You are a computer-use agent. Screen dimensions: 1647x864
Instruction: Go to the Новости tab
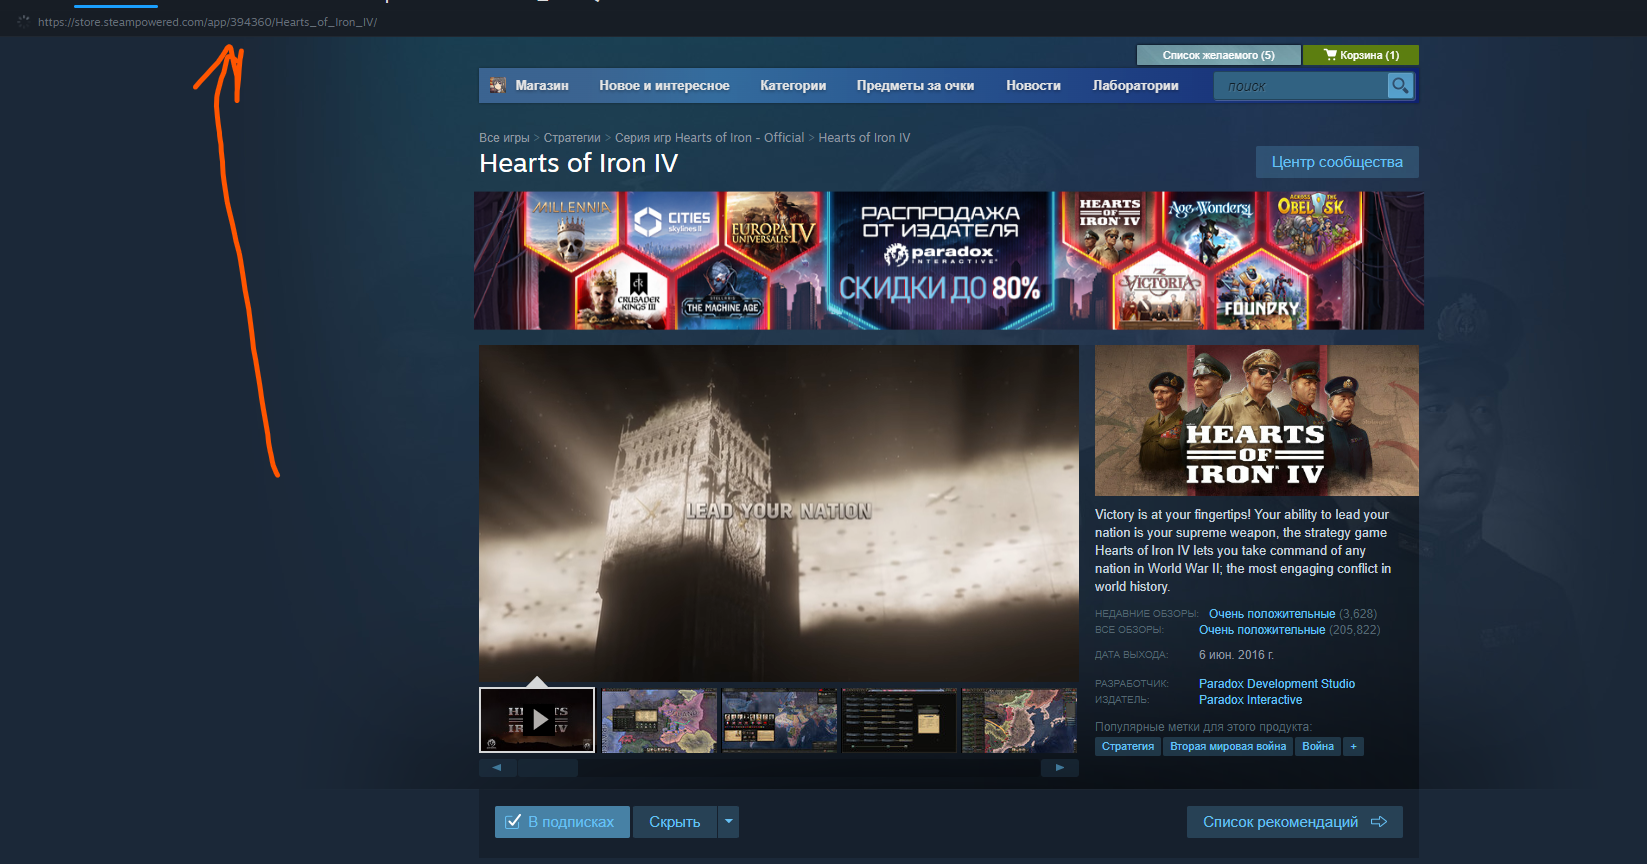(x=1033, y=86)
